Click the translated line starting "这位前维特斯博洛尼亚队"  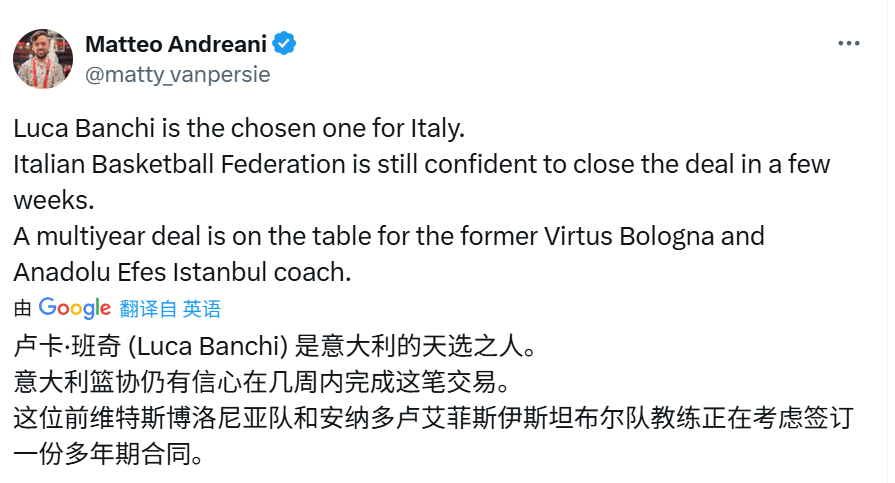(x=432, y=418)
